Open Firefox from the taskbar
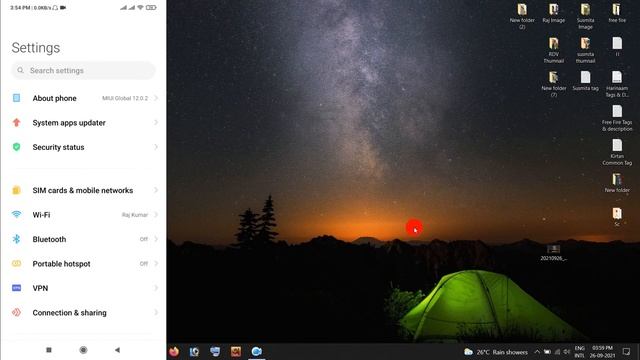Viewport: 640px width, 360px height. pyautogui.click(x=174, y=351)
